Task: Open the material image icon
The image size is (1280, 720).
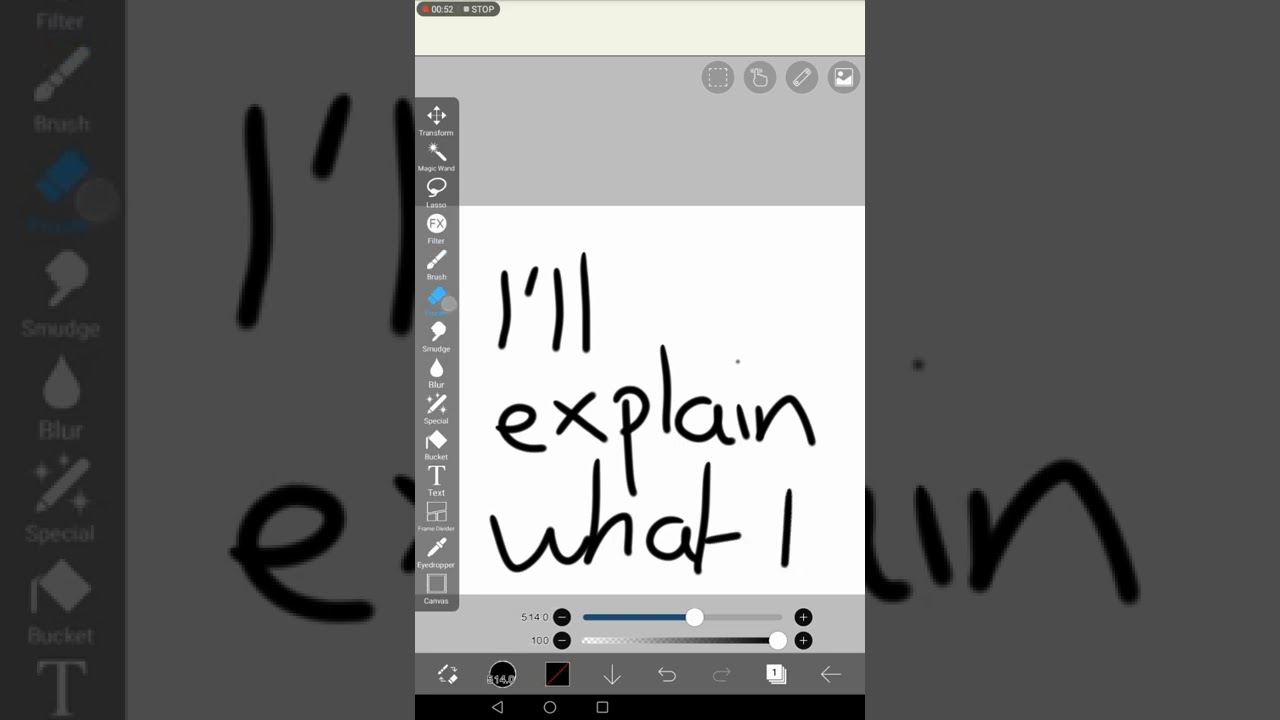Action: coord(843,77)
